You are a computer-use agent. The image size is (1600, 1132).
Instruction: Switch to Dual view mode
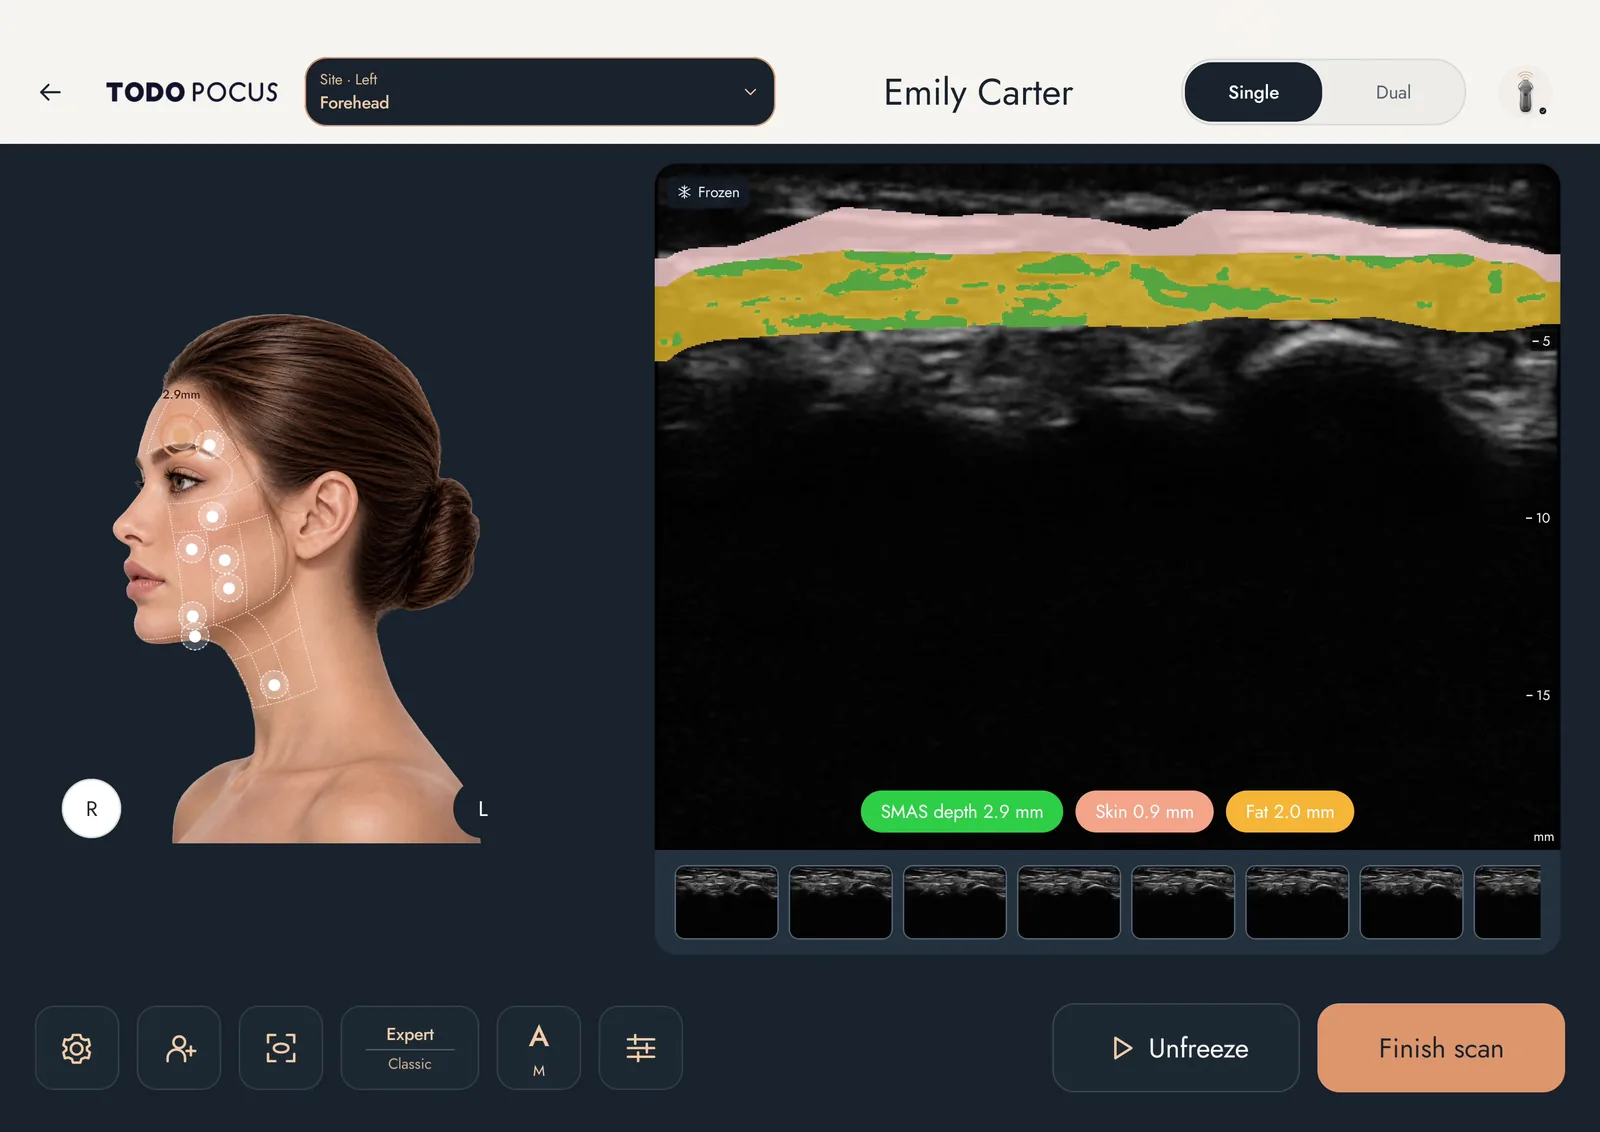tap(1393, 92)
